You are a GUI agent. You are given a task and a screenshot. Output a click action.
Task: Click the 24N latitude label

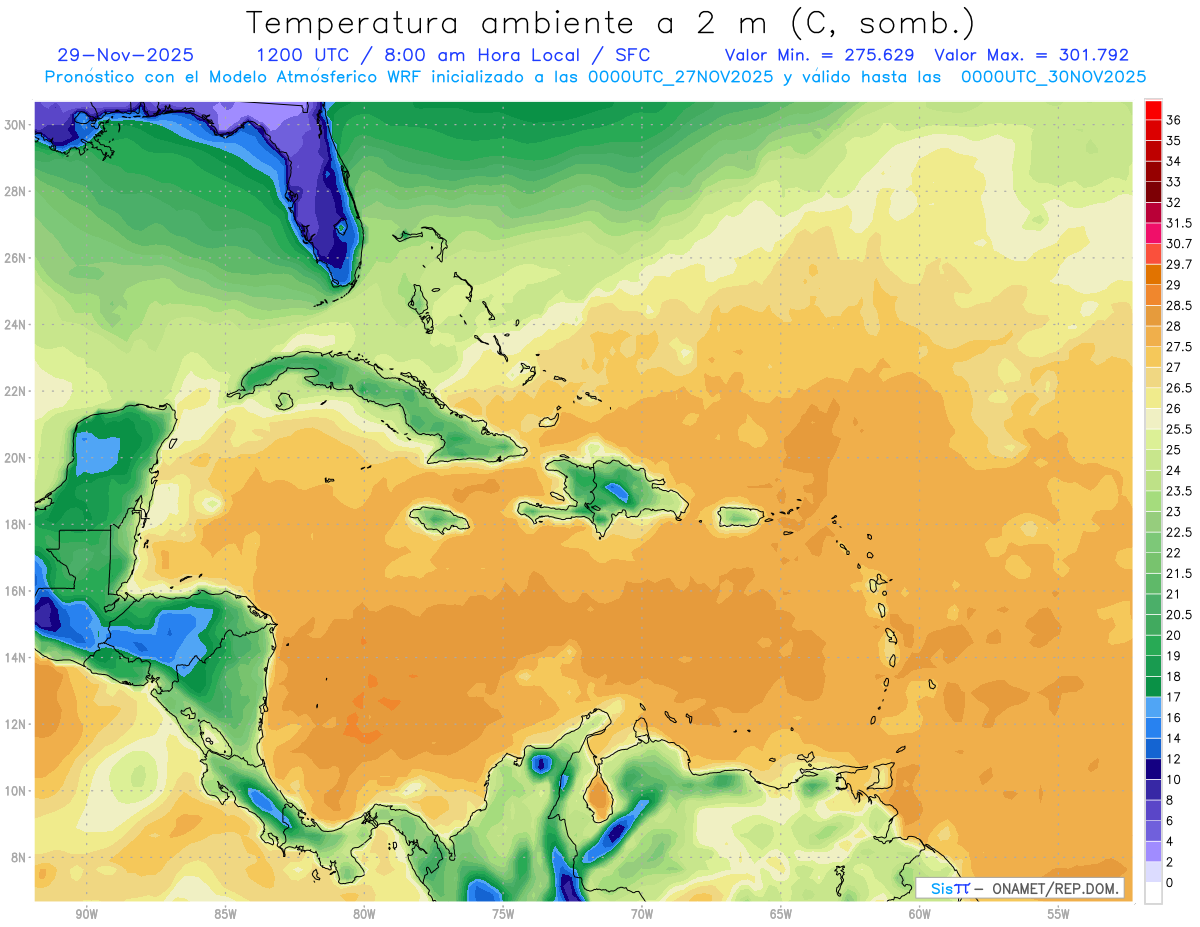click(17, 325)
